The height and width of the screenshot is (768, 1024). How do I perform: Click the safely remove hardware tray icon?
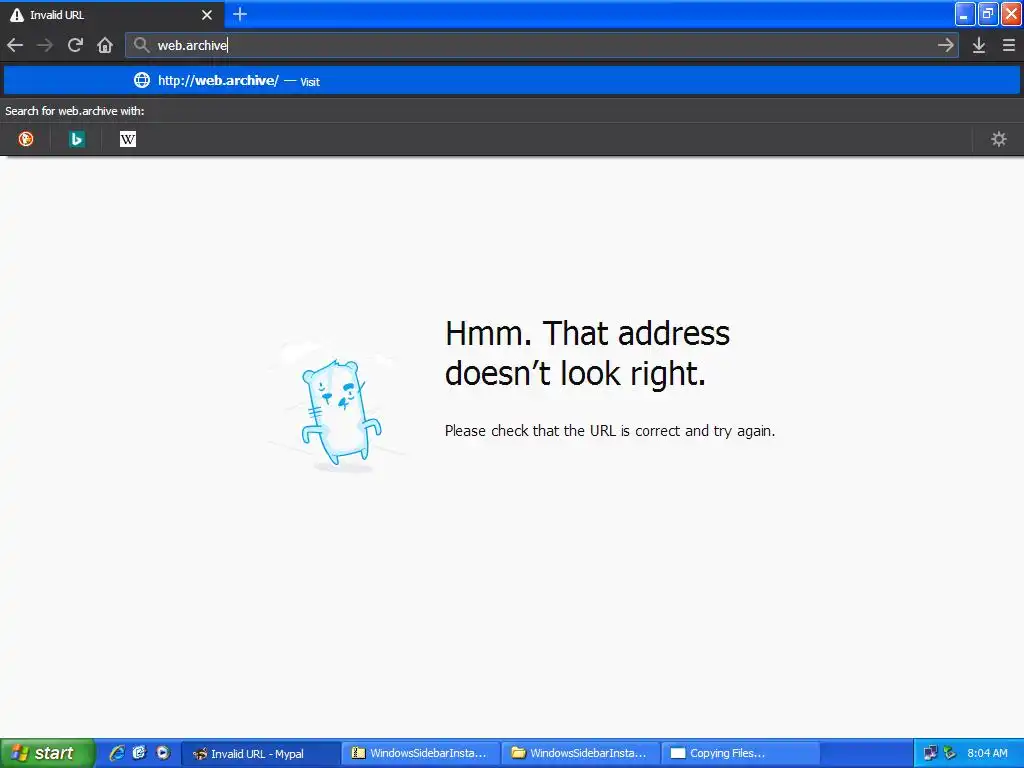[950, 753]
